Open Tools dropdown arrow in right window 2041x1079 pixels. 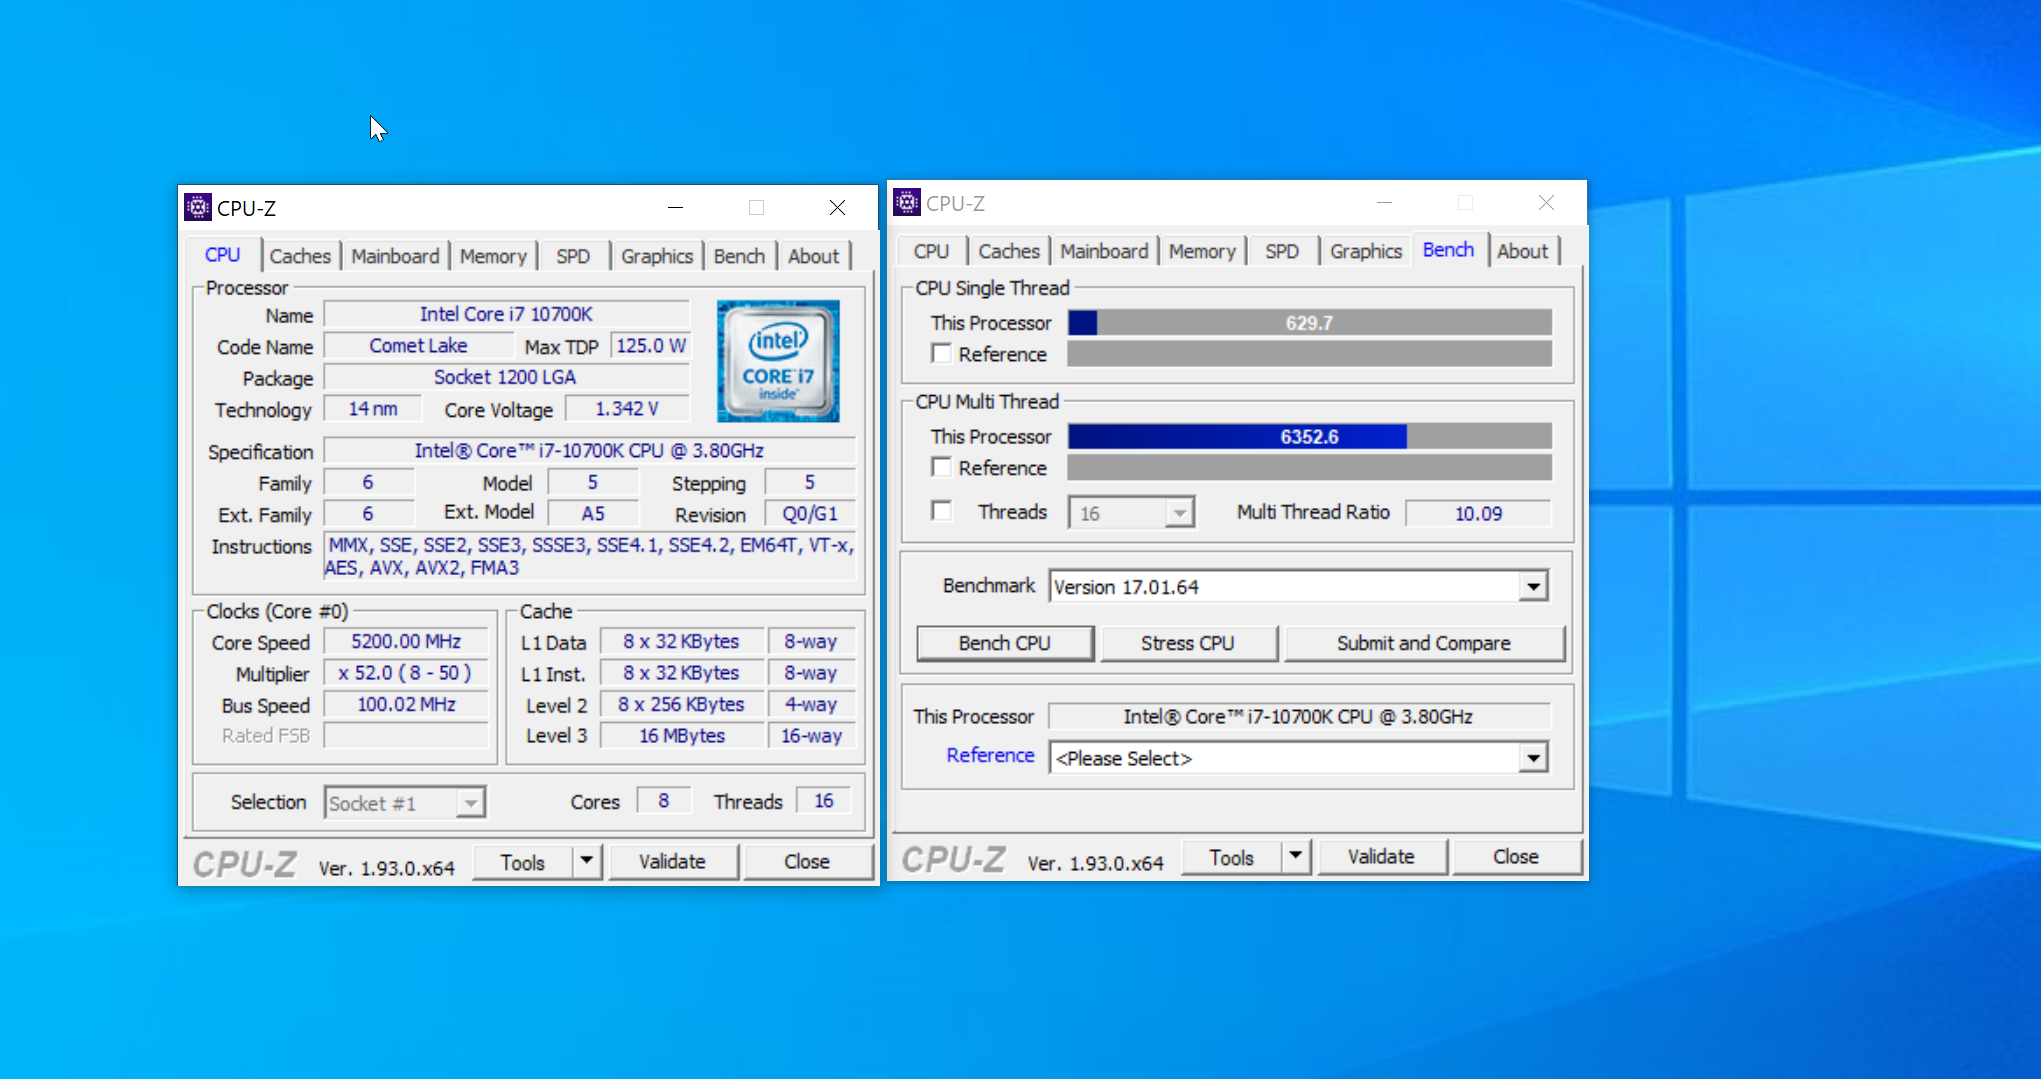(x=1296, y=856)
